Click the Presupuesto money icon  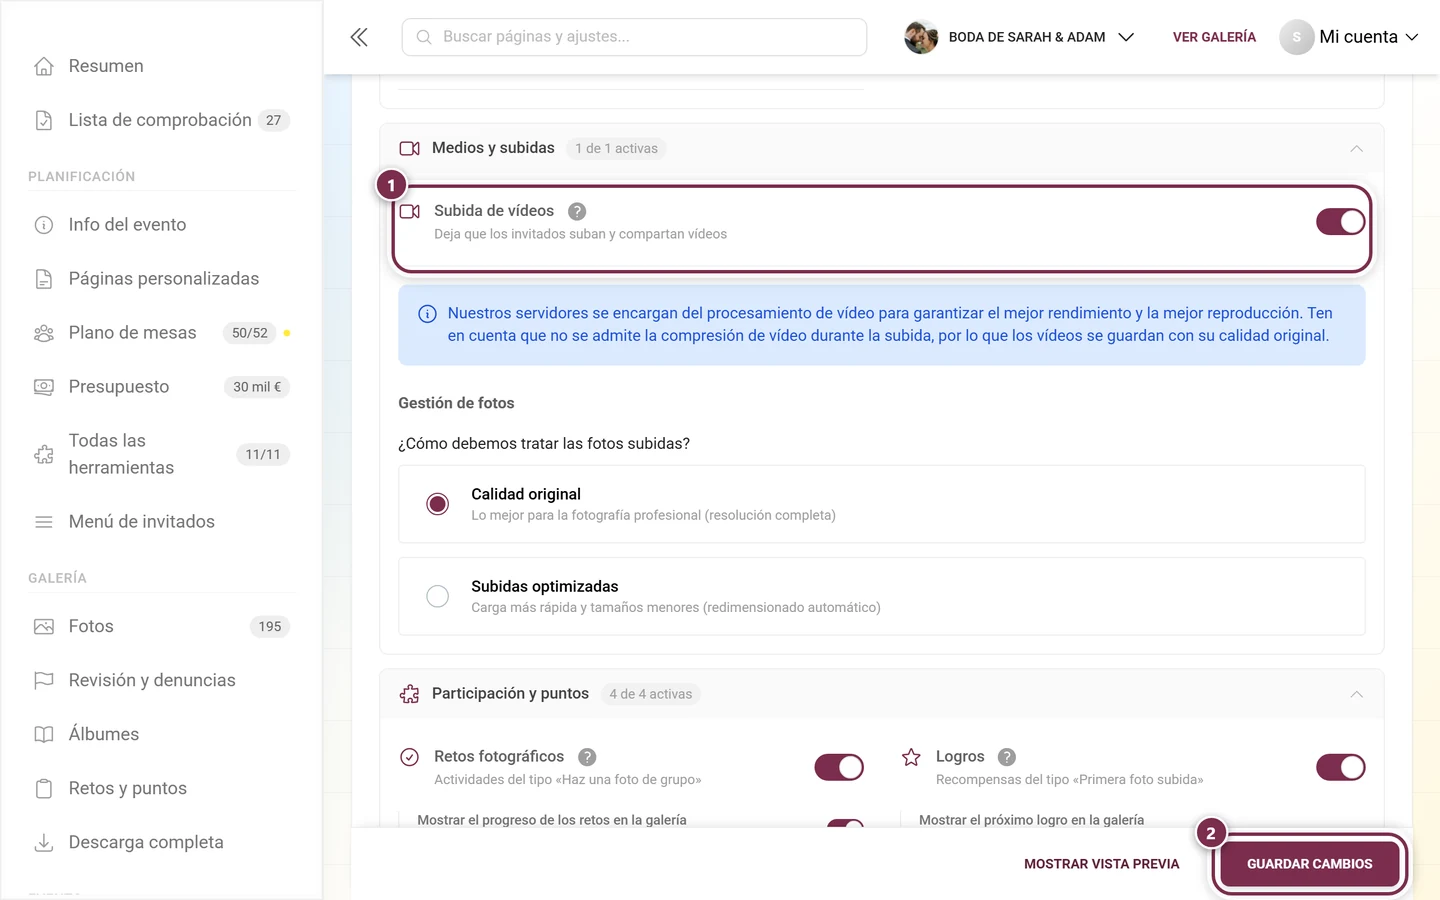tap(44, 387)
